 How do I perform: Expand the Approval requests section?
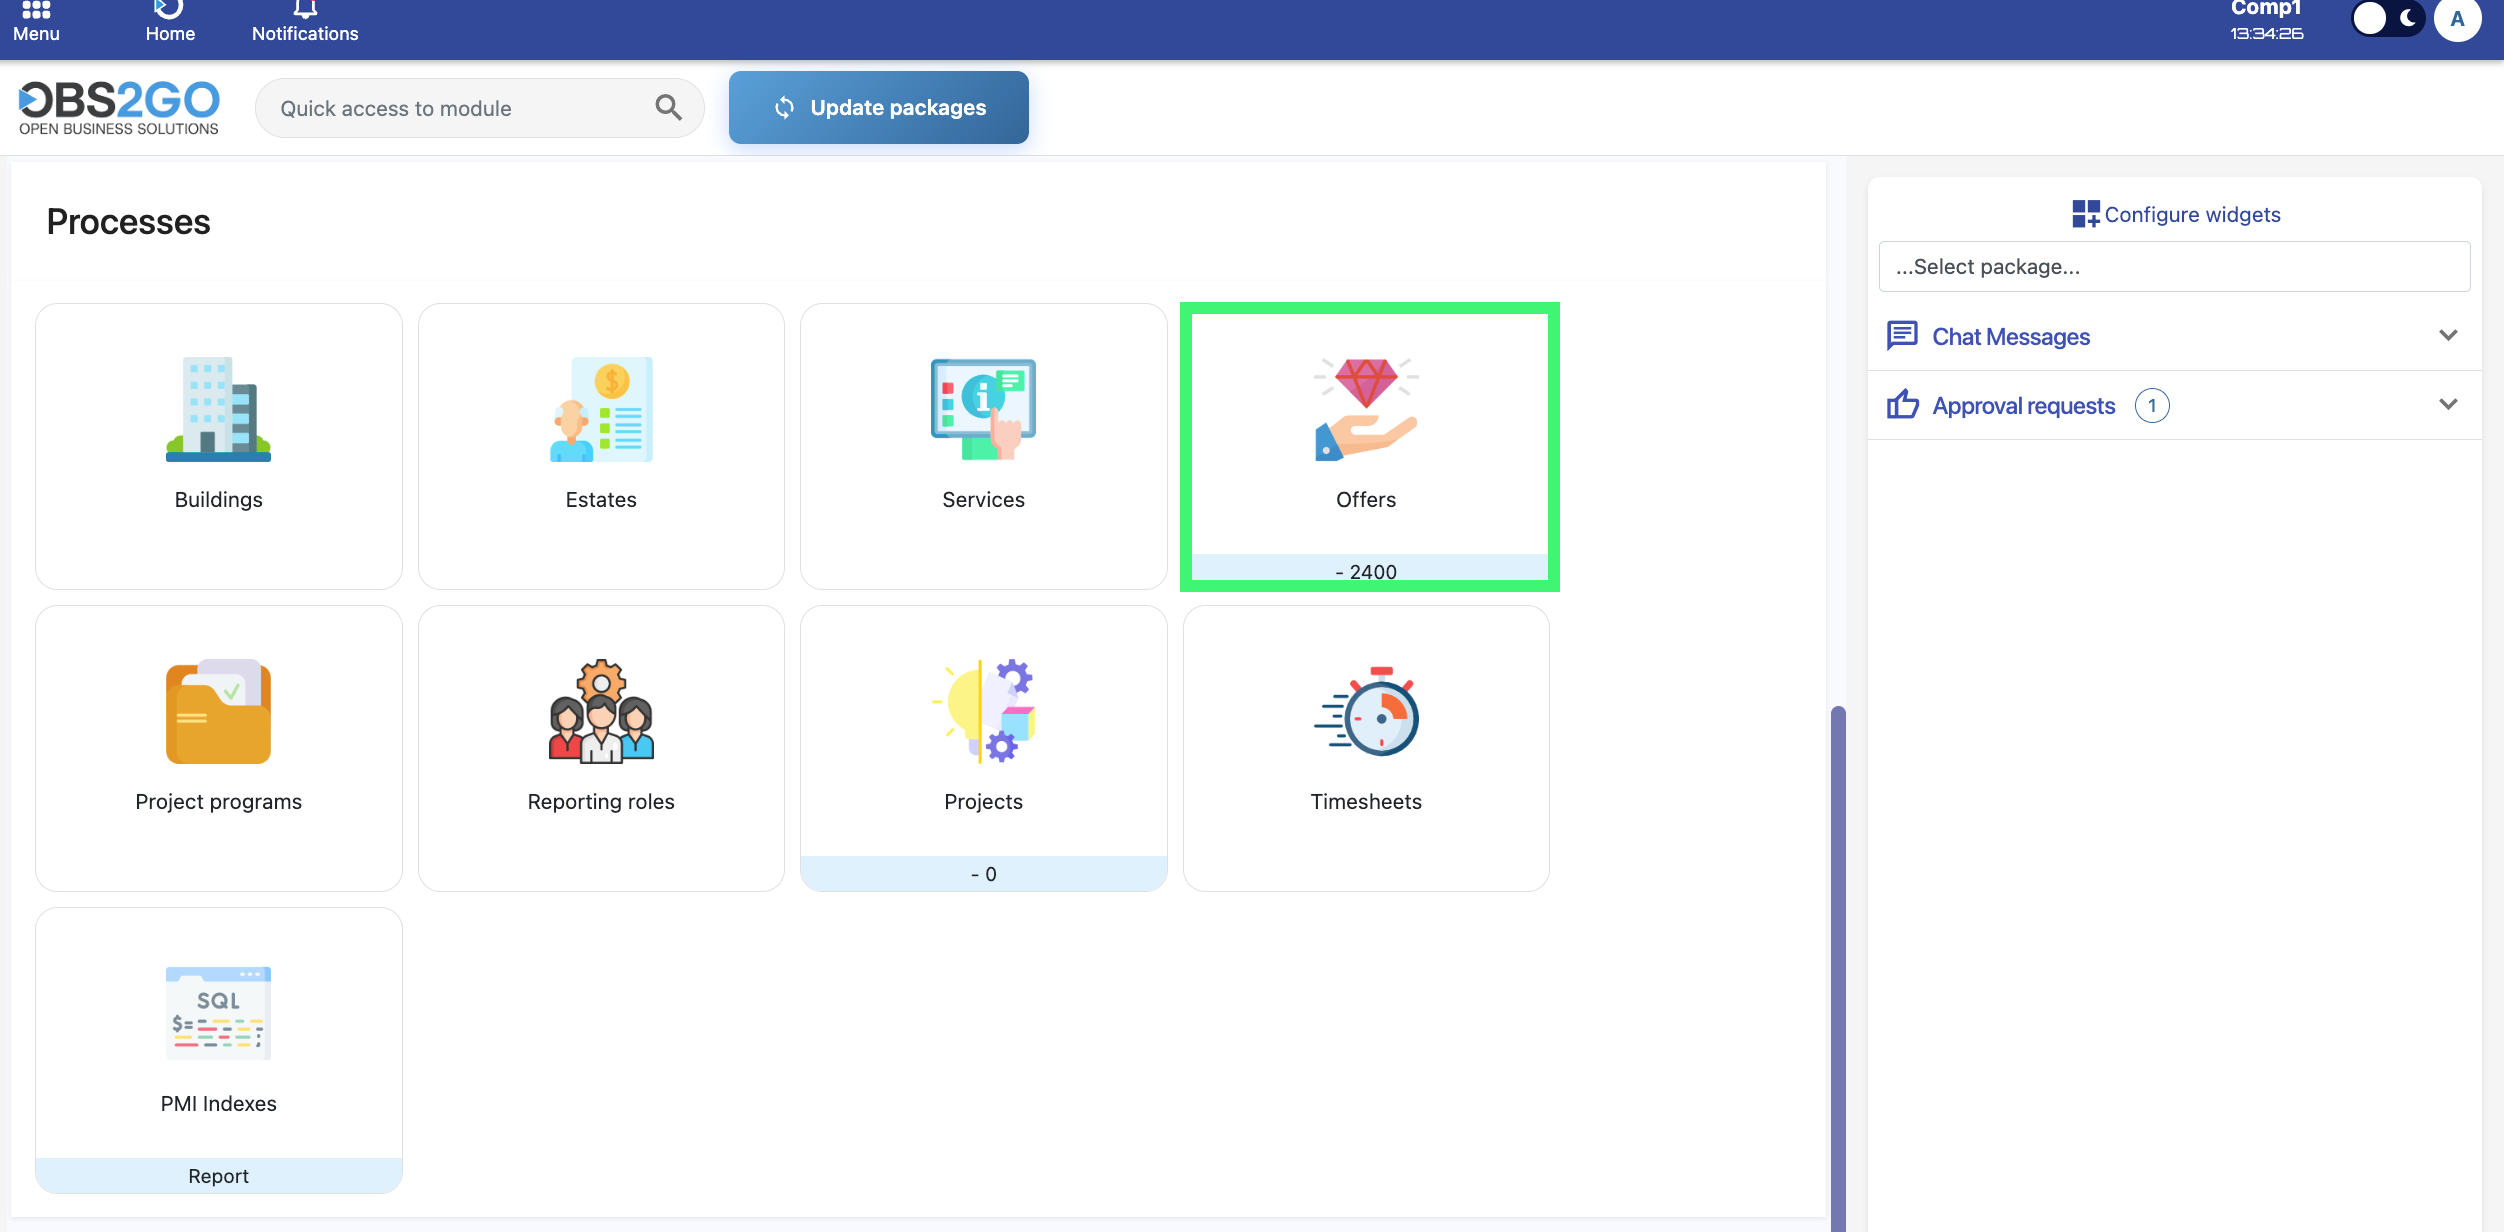pos(2447,405)
